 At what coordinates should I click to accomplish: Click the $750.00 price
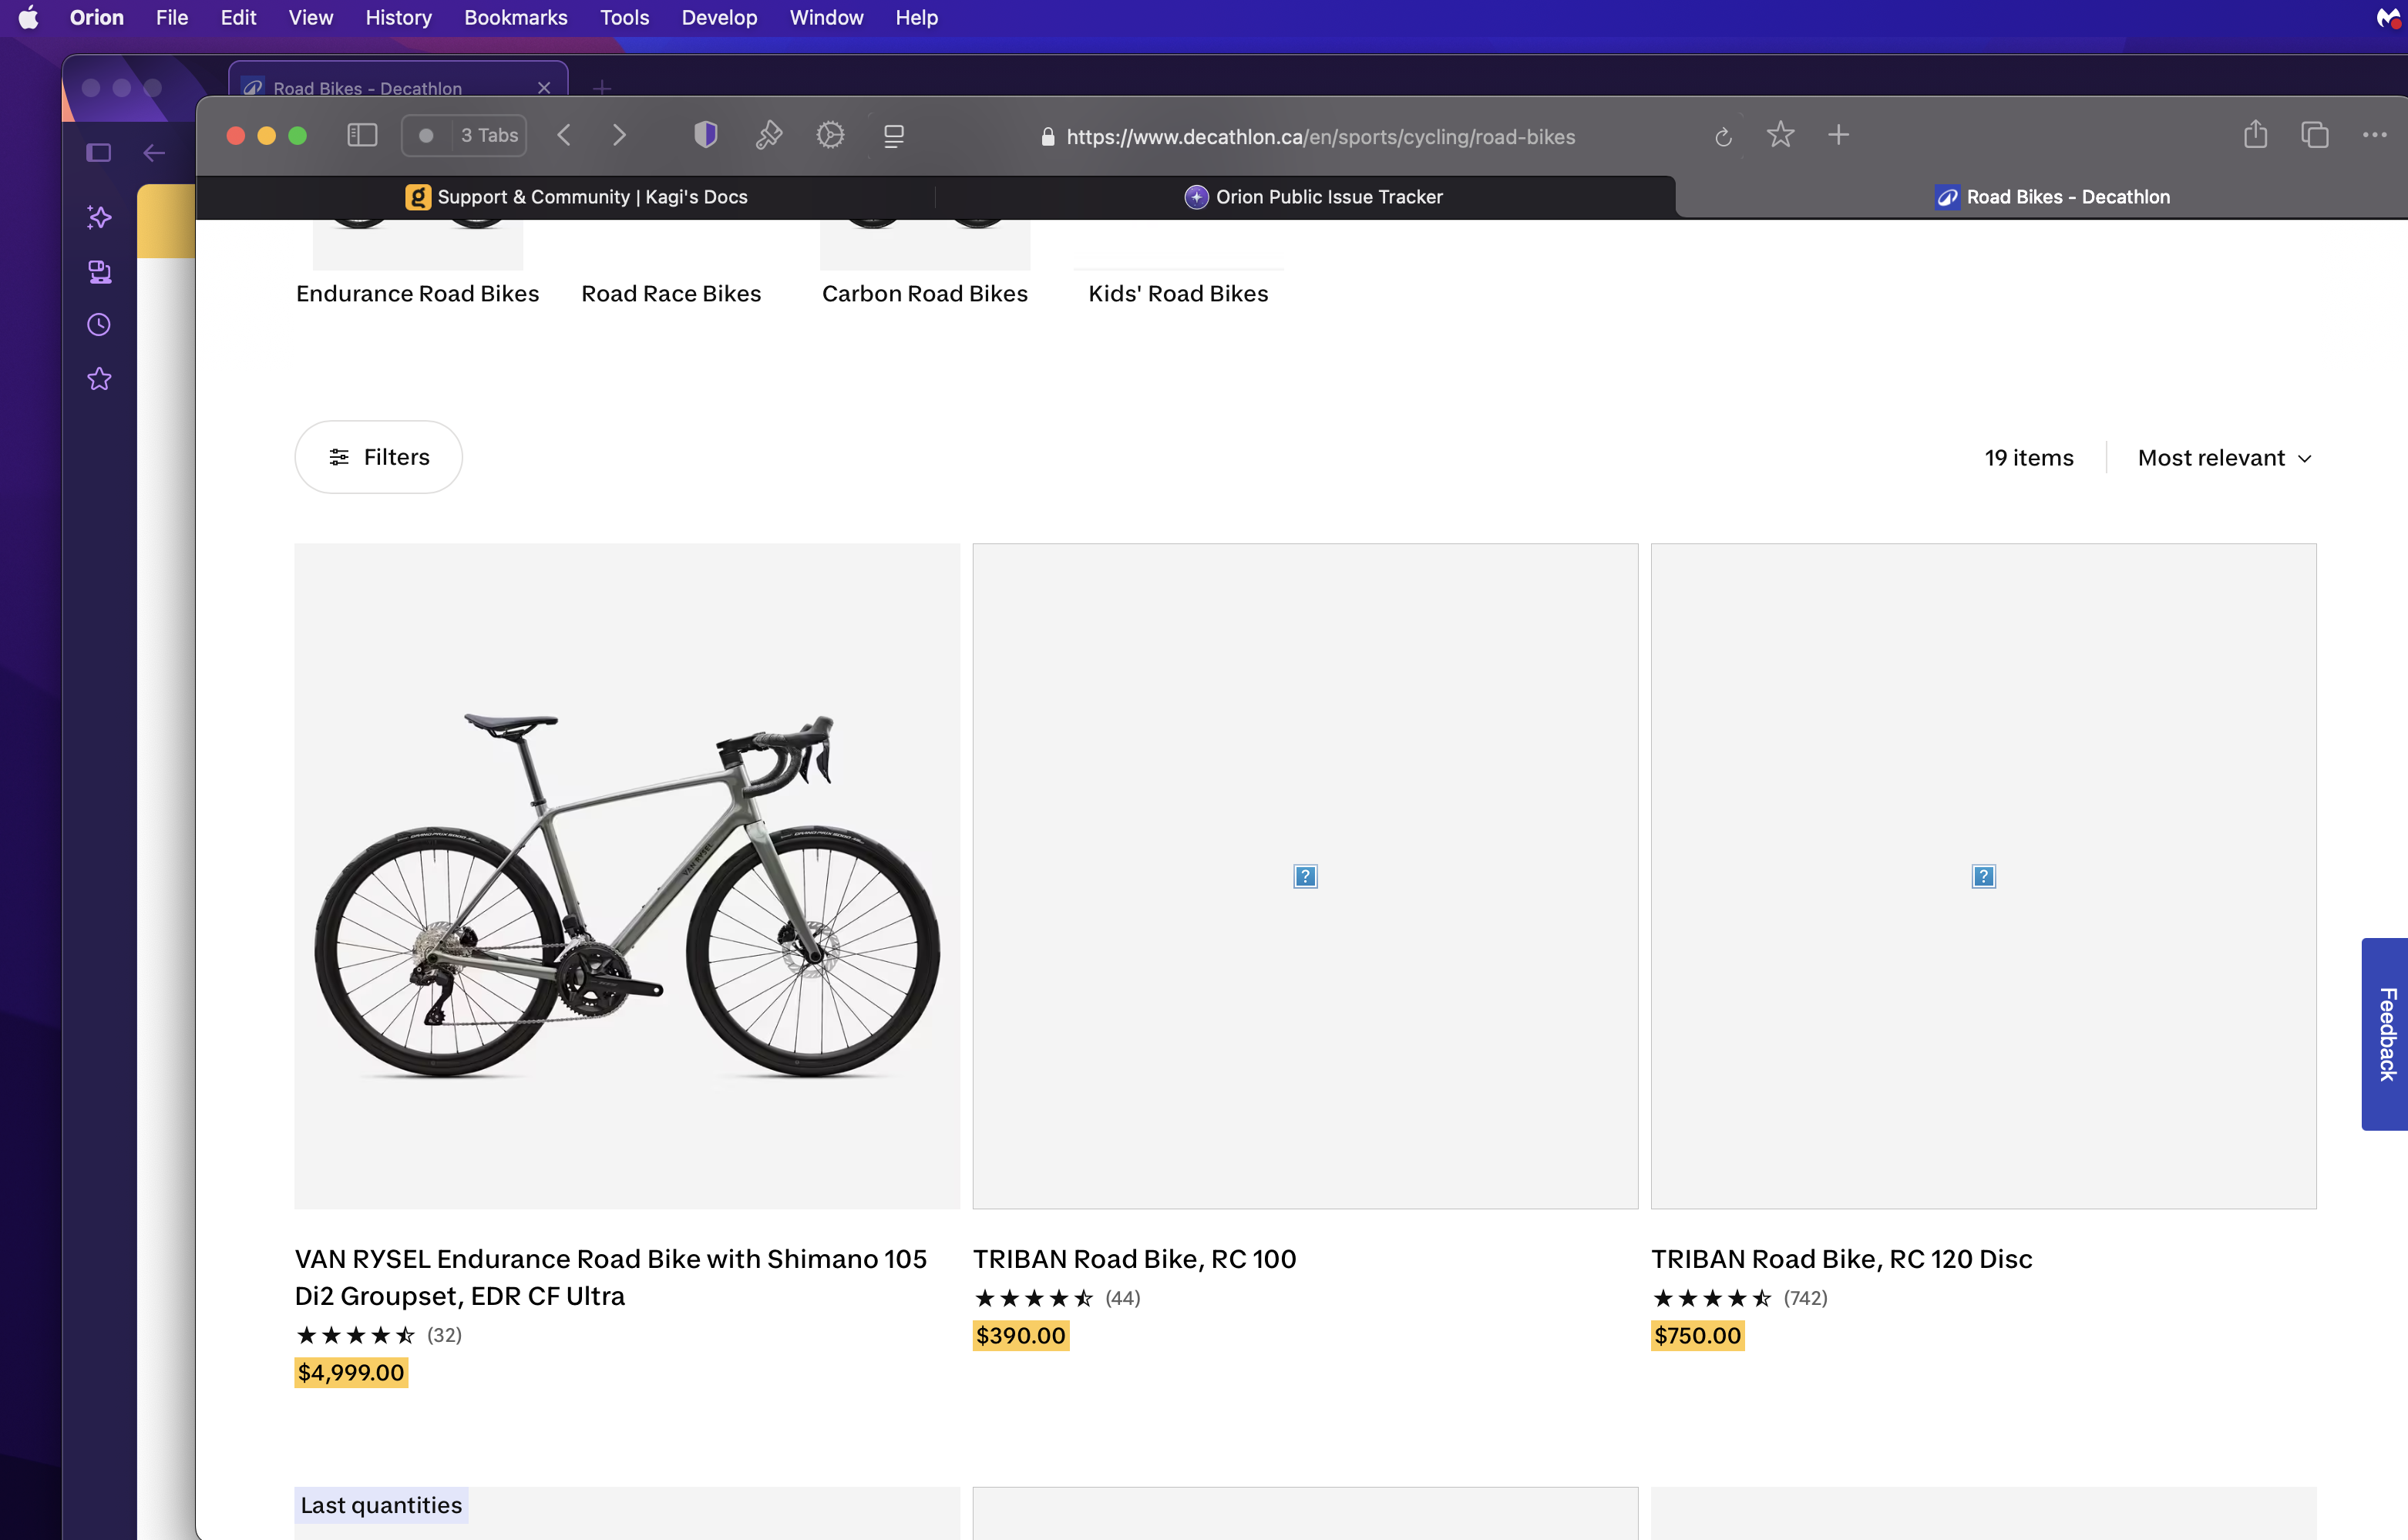click(x=1698, y=1335)
